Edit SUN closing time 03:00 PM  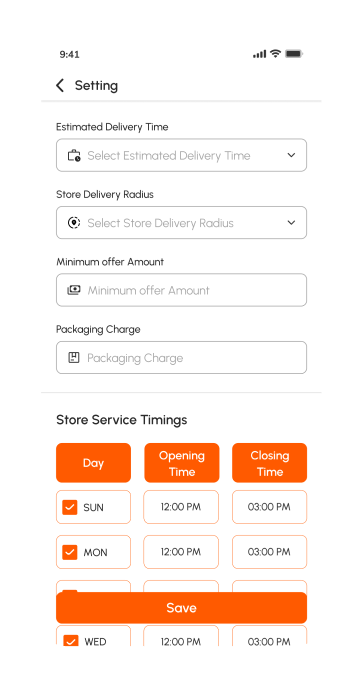(269, 507)
